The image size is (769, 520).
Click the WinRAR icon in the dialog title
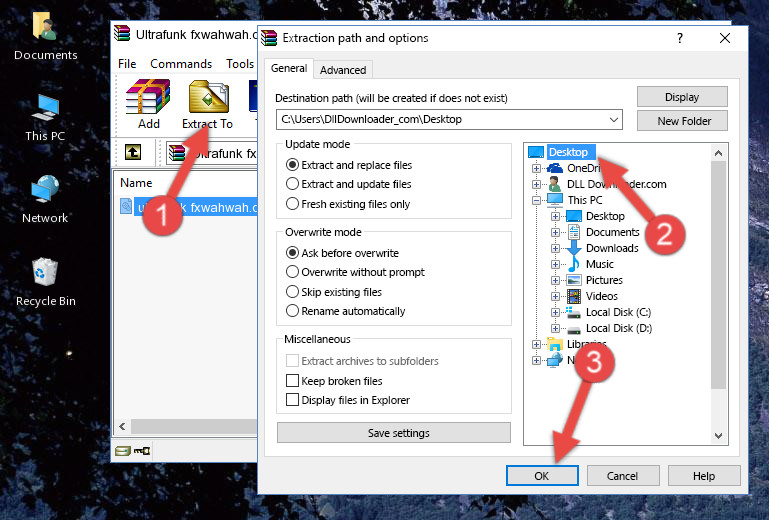(269, 38)
